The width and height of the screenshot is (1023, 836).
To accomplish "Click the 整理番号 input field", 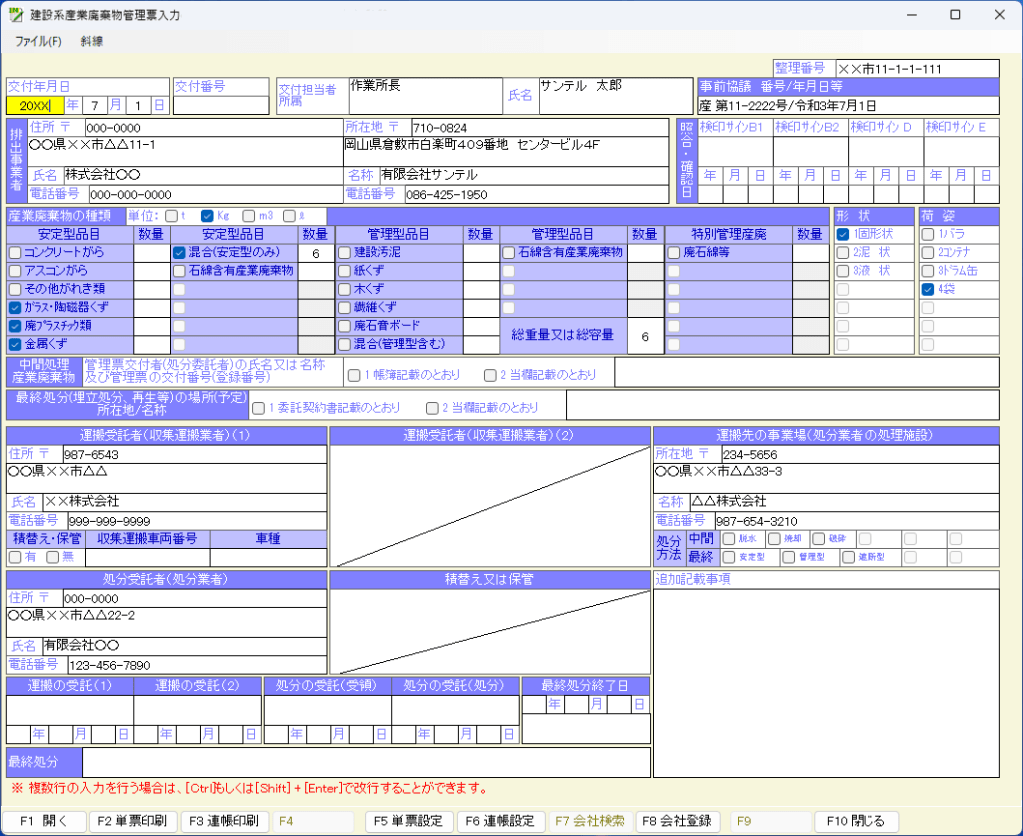I will tap(916, 68).
